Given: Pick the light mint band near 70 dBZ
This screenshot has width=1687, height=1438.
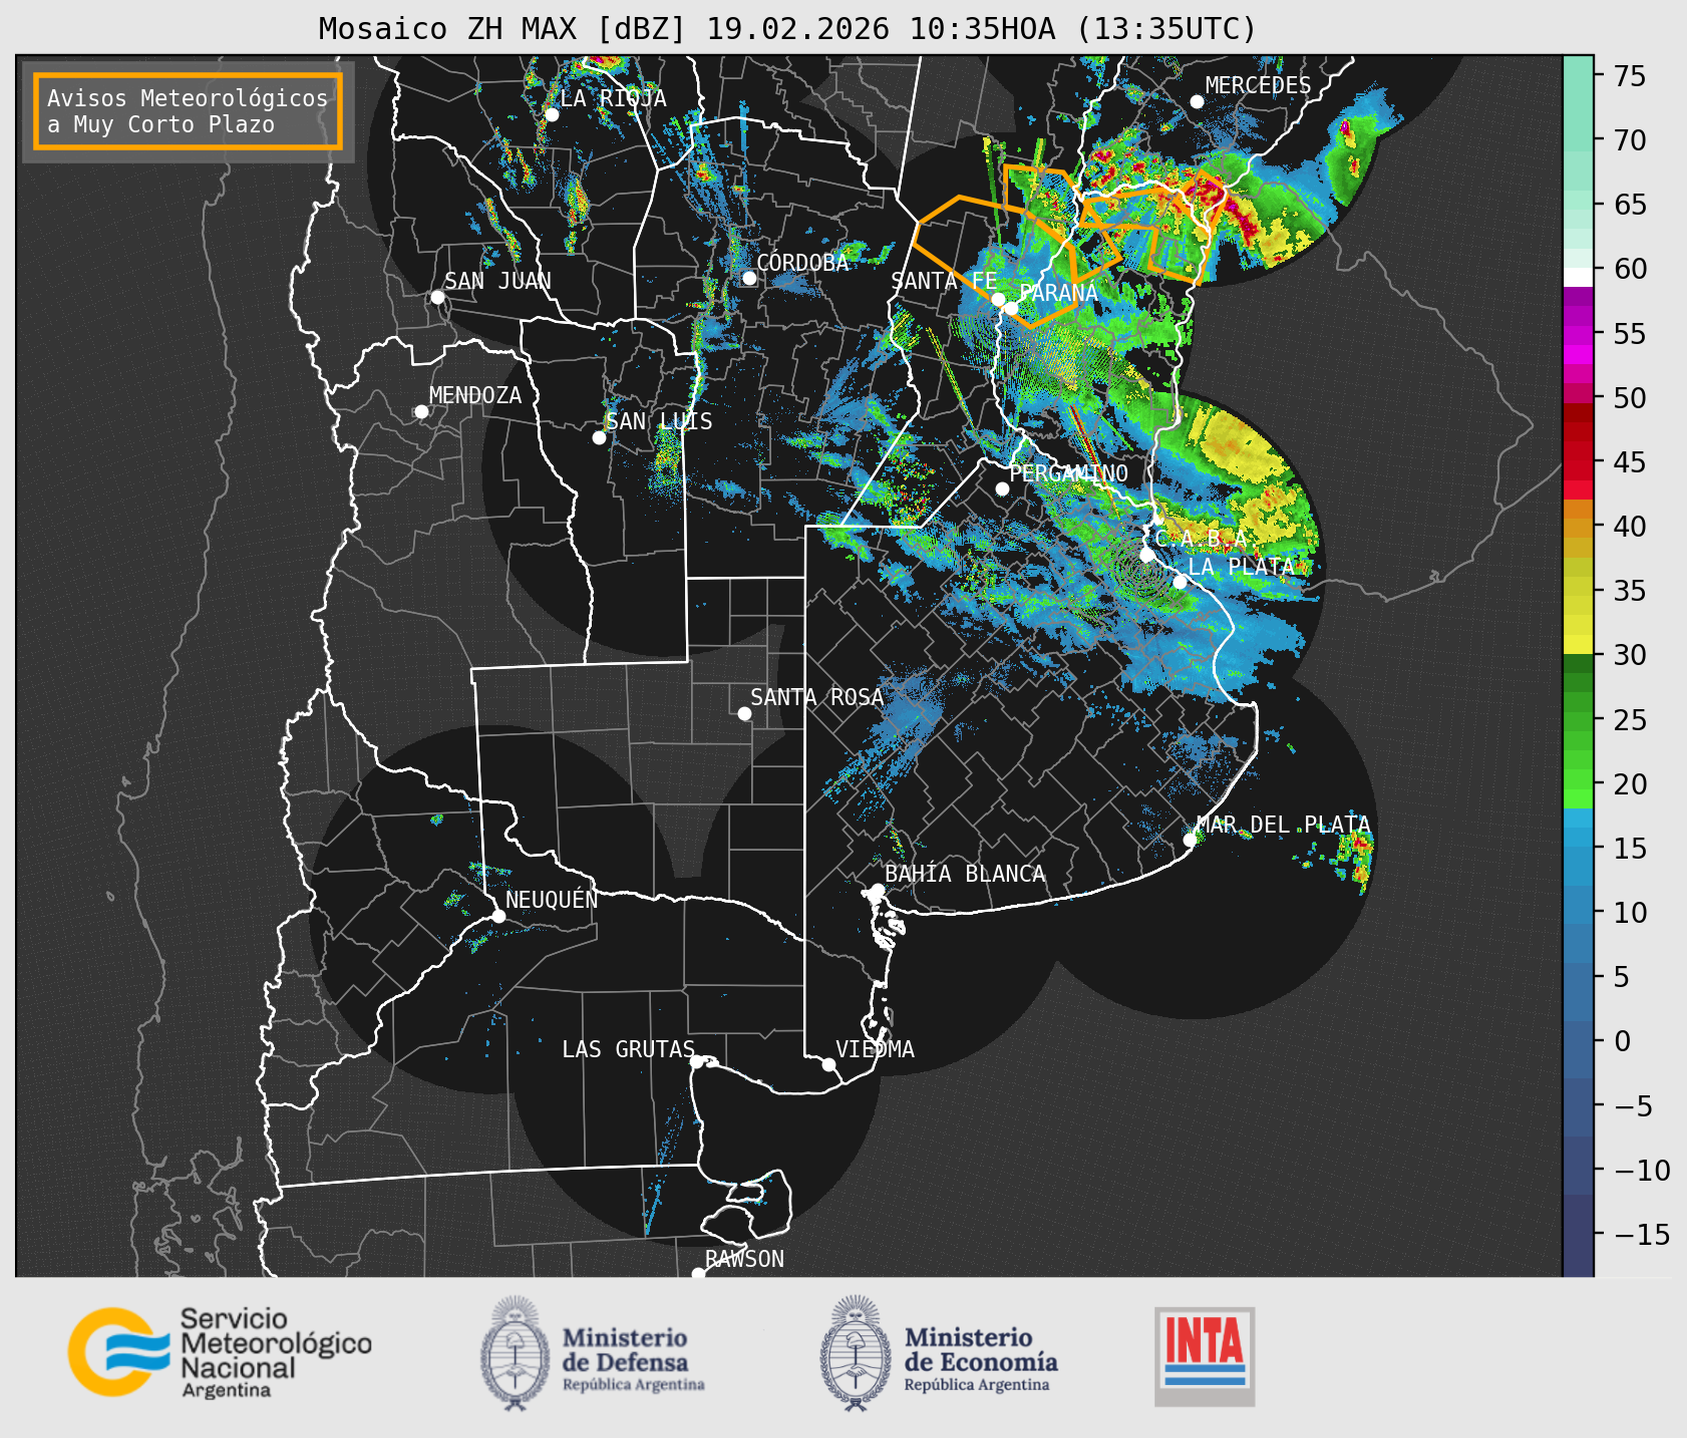Looking at the screenshot, I should 1578,142.
